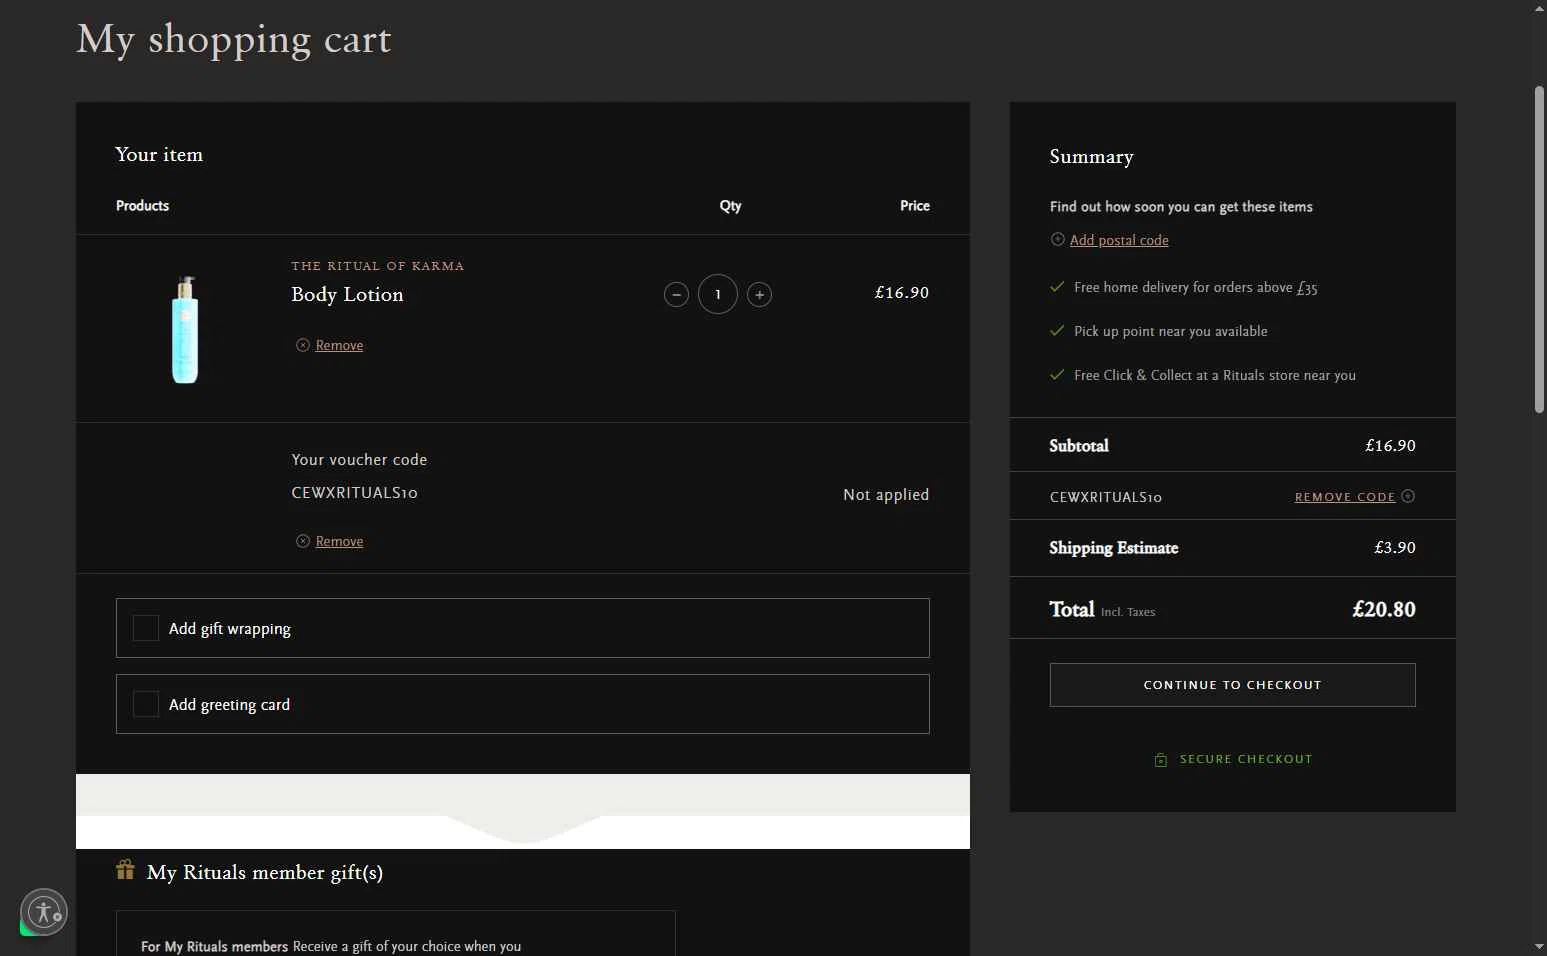Click the 'My Rituals member gift(s)' heading

pos(265,873)
